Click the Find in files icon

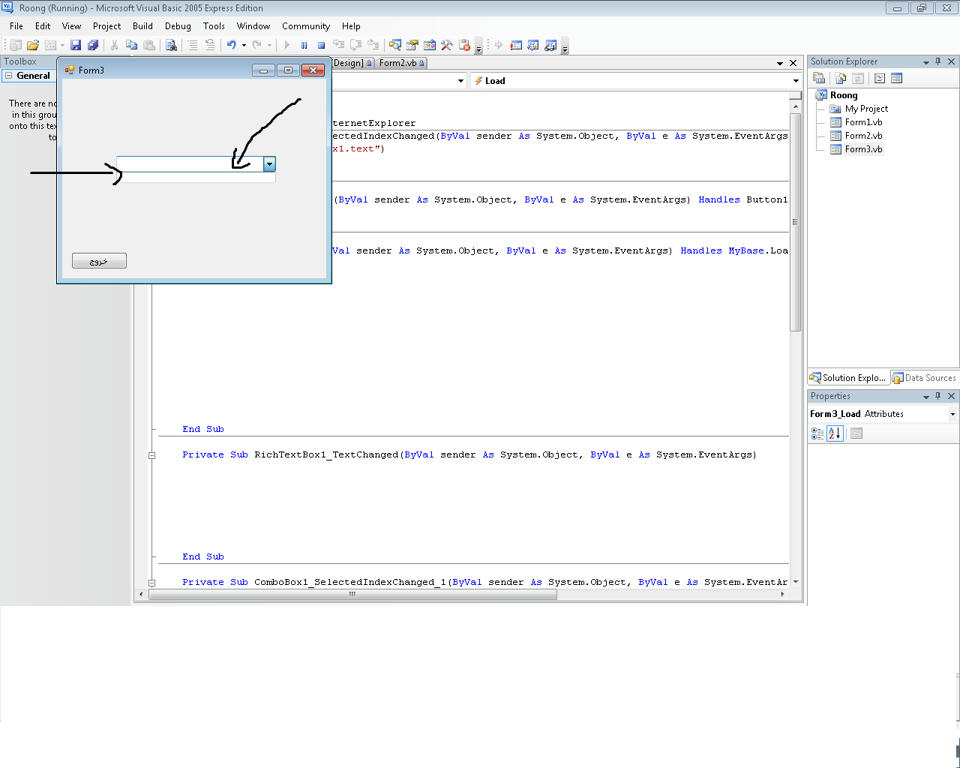point(171,45)
